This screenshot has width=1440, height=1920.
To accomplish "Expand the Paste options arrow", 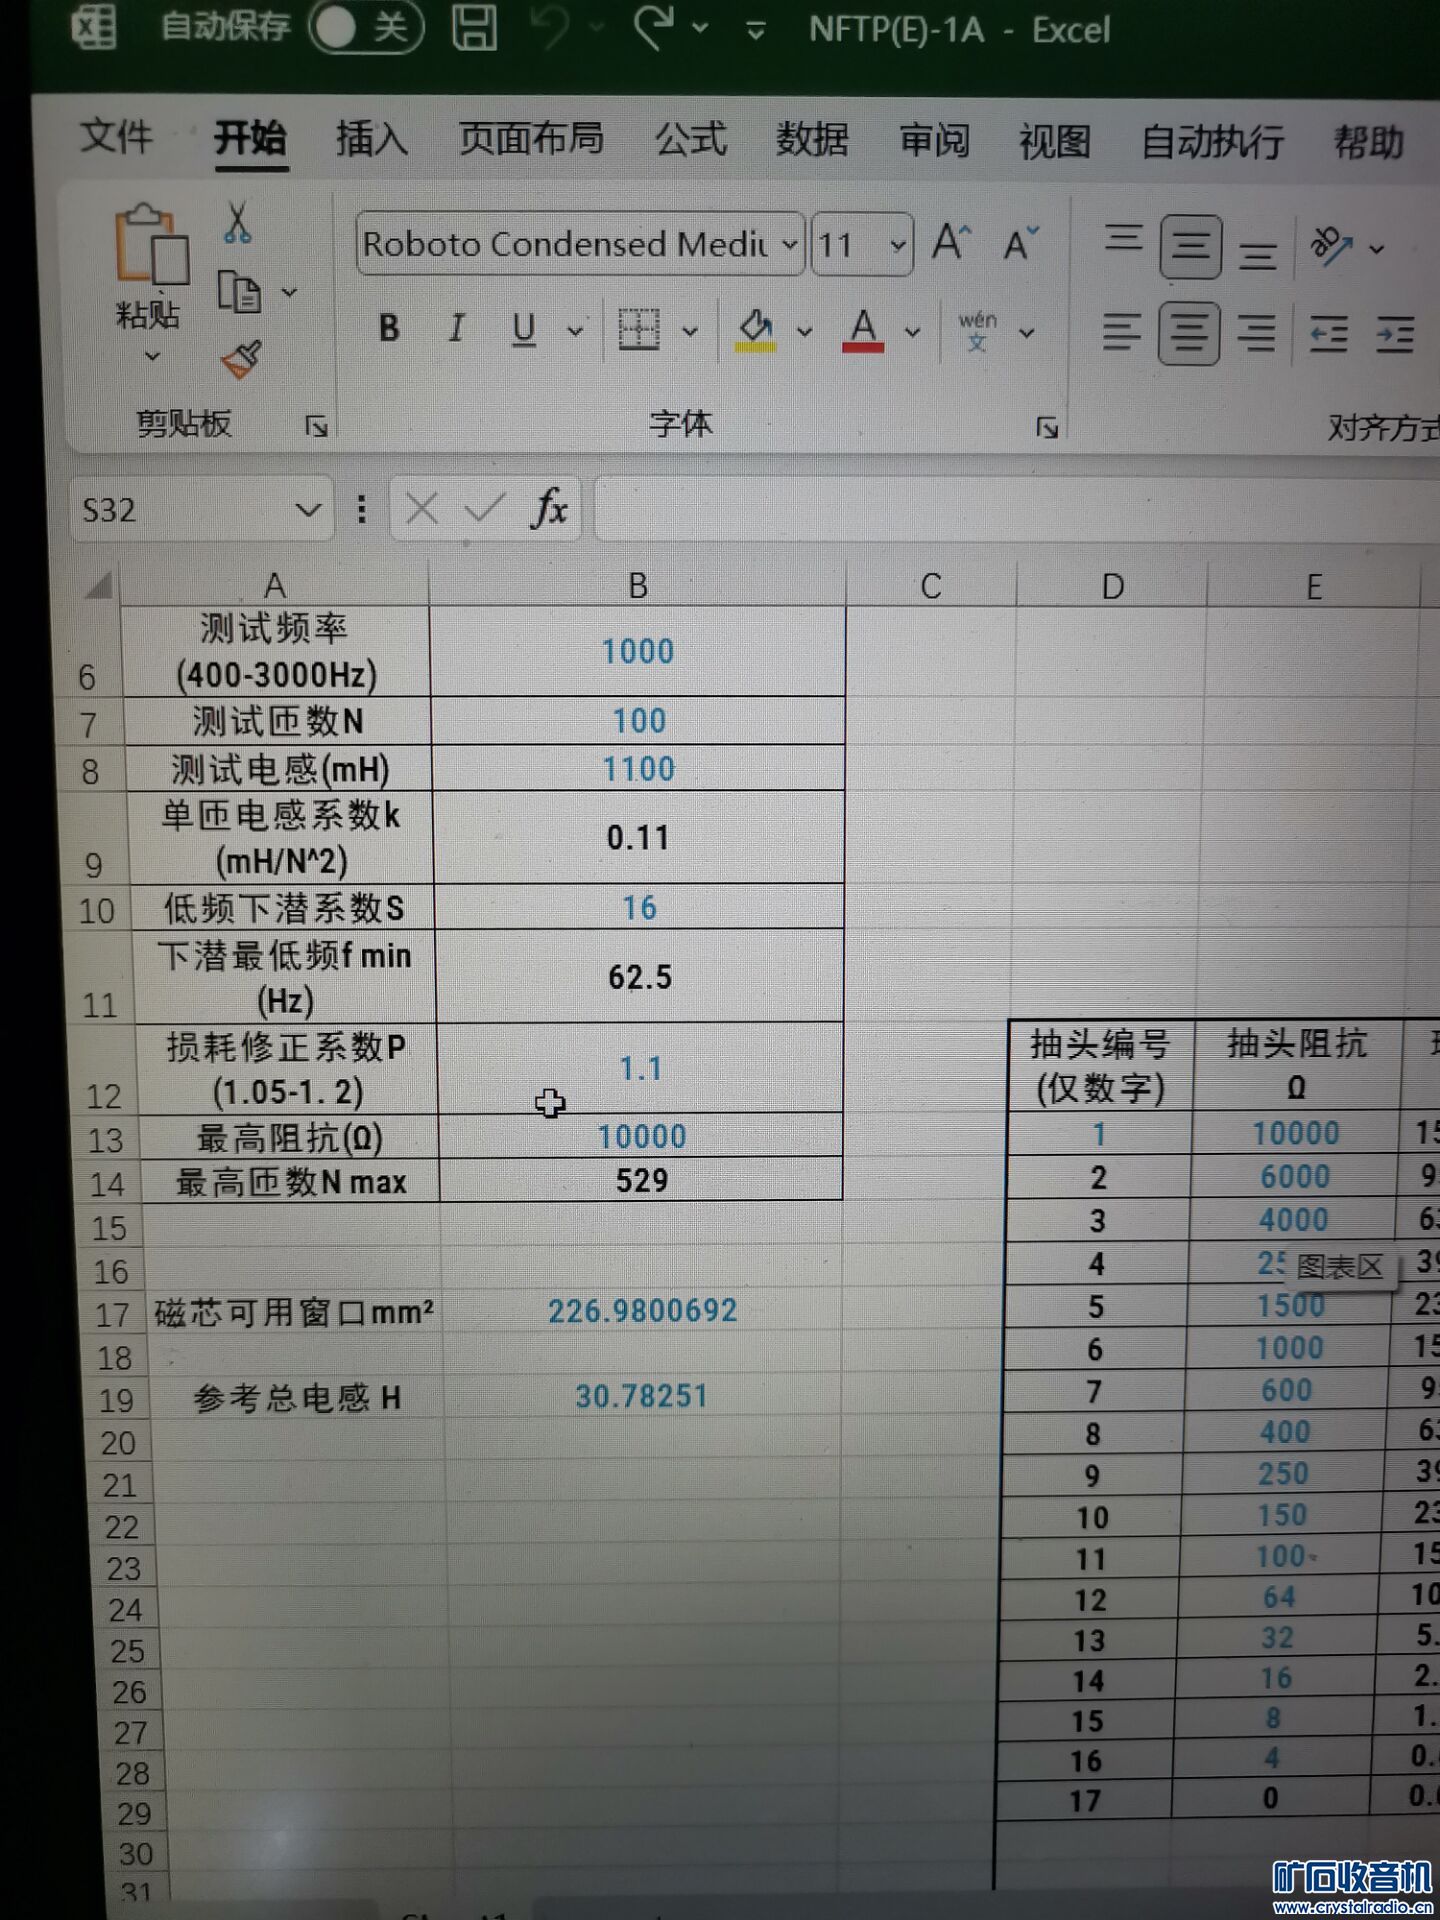I will coord(152,356).
